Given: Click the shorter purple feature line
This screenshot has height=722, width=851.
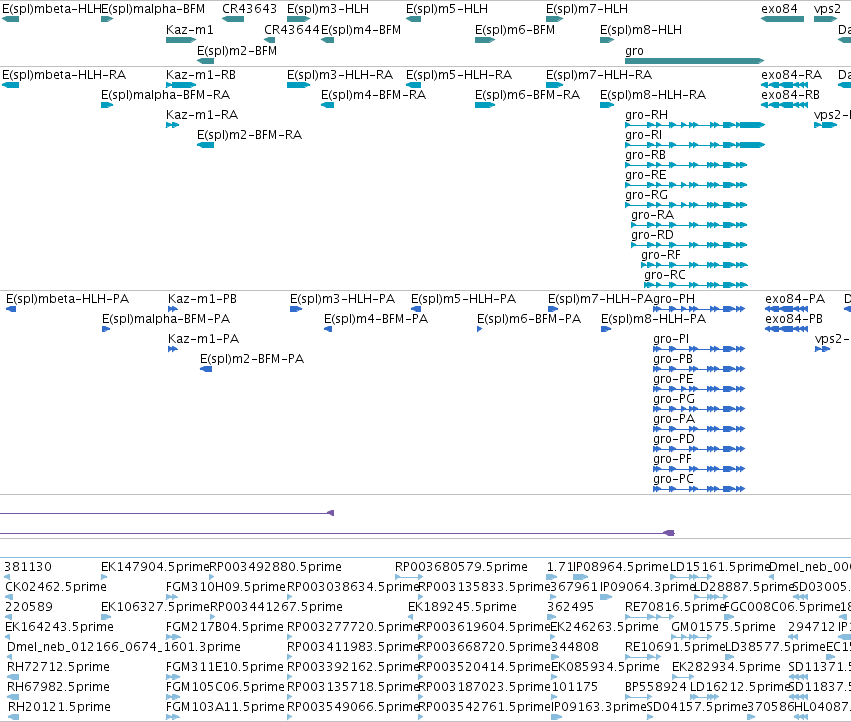Looking at the screenshot, I should [167, 513].
